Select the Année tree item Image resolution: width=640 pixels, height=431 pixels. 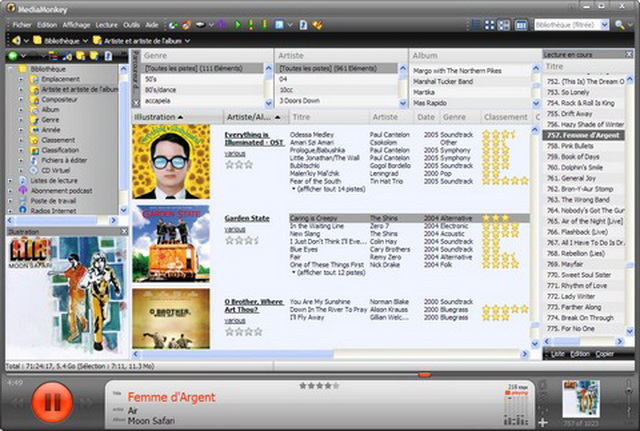[x=51, y=130]
